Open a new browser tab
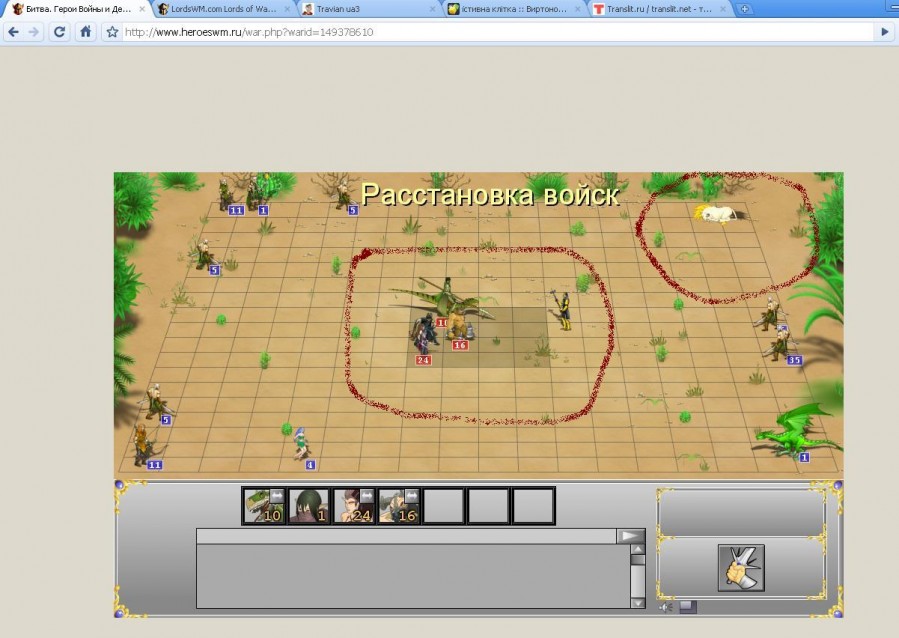Screen dimensions: 899x638 click(744, 9)
